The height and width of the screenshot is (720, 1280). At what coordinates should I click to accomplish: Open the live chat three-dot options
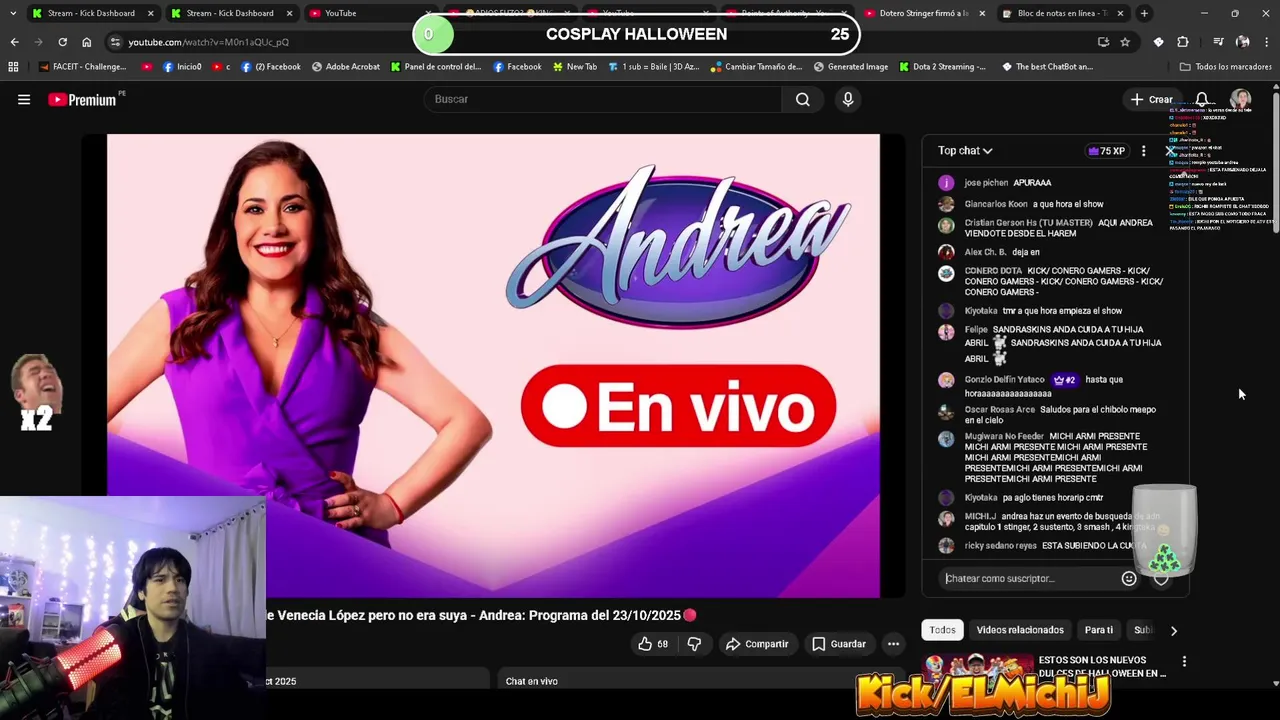point(1143,151)
